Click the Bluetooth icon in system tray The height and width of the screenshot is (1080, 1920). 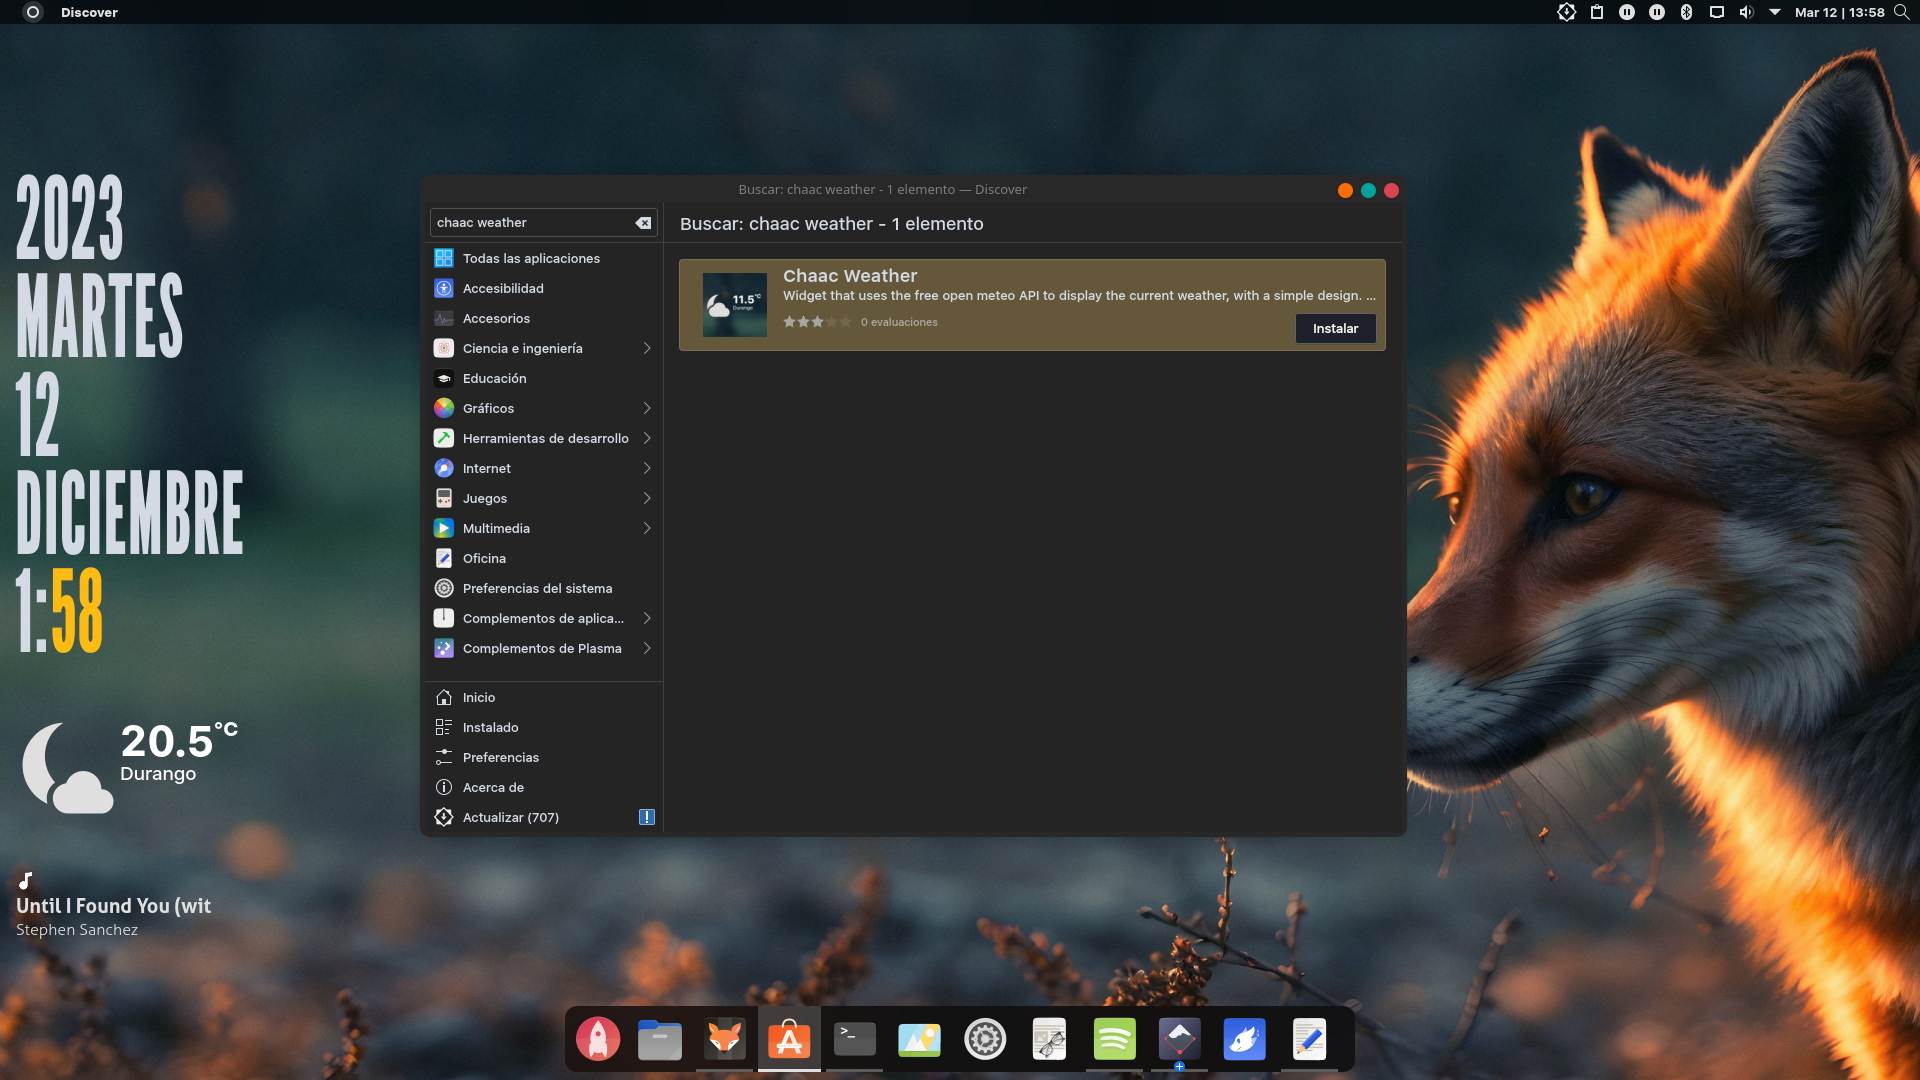(1686, 12)
